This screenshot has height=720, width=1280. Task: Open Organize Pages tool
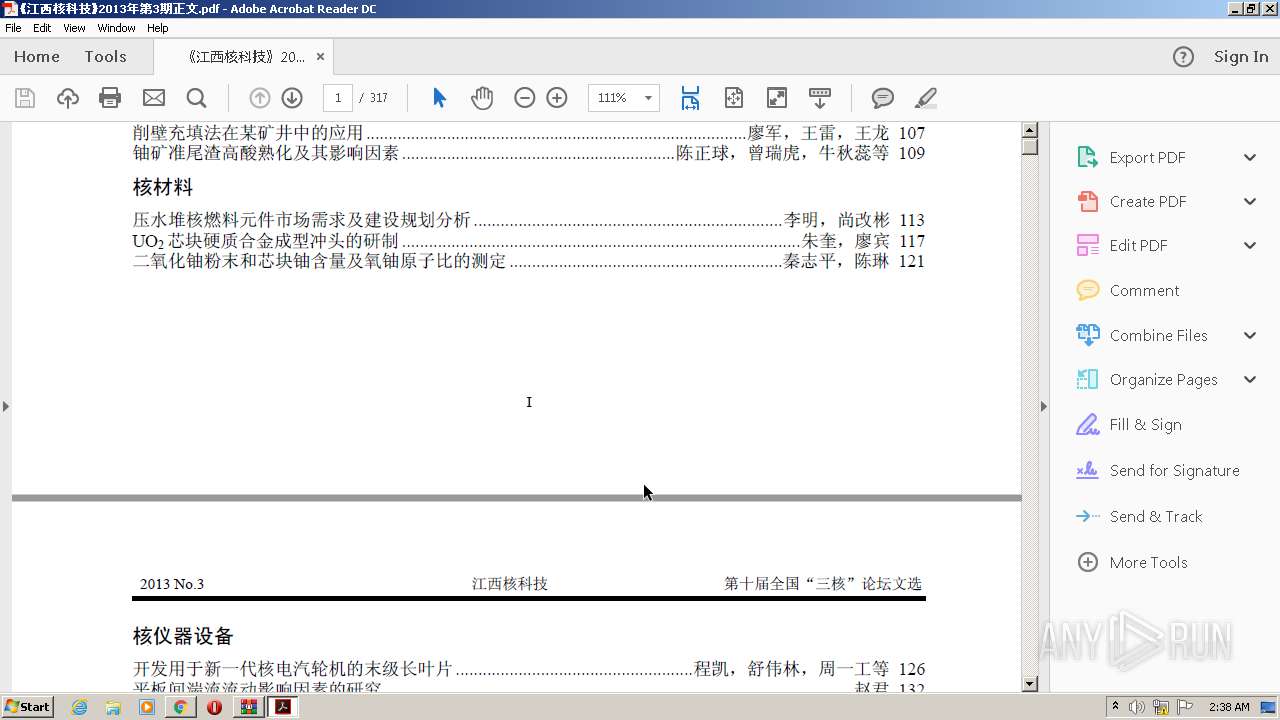pyautogui.click(x=1163, y=379)
